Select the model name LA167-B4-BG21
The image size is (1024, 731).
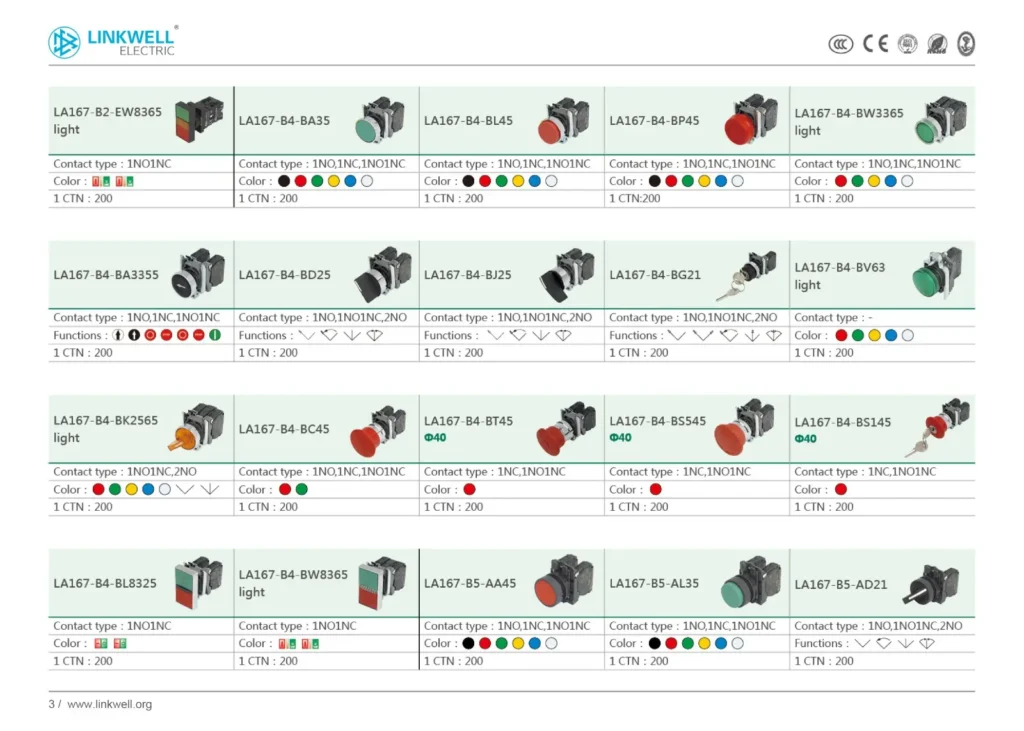coord(655,275)
